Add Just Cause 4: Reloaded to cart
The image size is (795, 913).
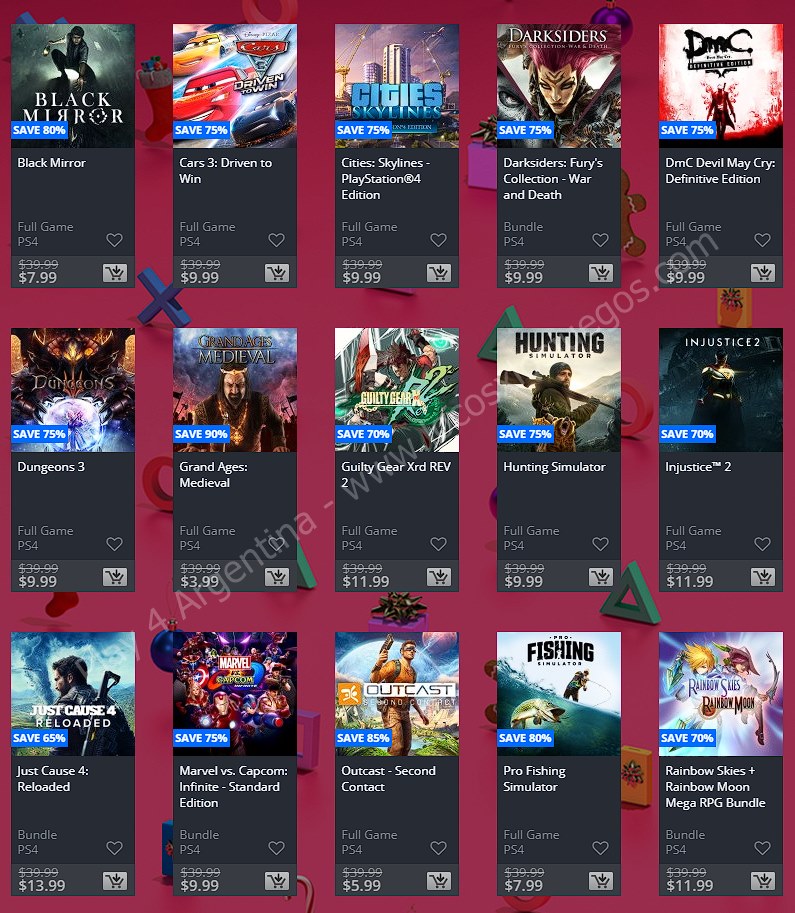(115, 880)
